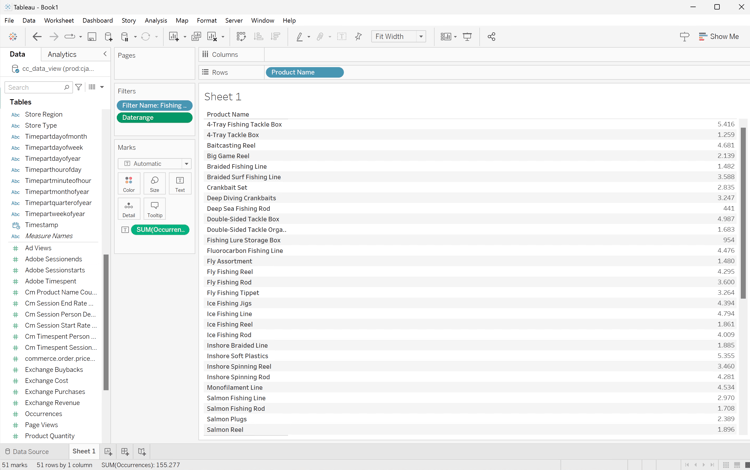Open dropdown arrow next to new worksheet icon
The width and height of the screenshot is (750, 470).
coord(185,37)
